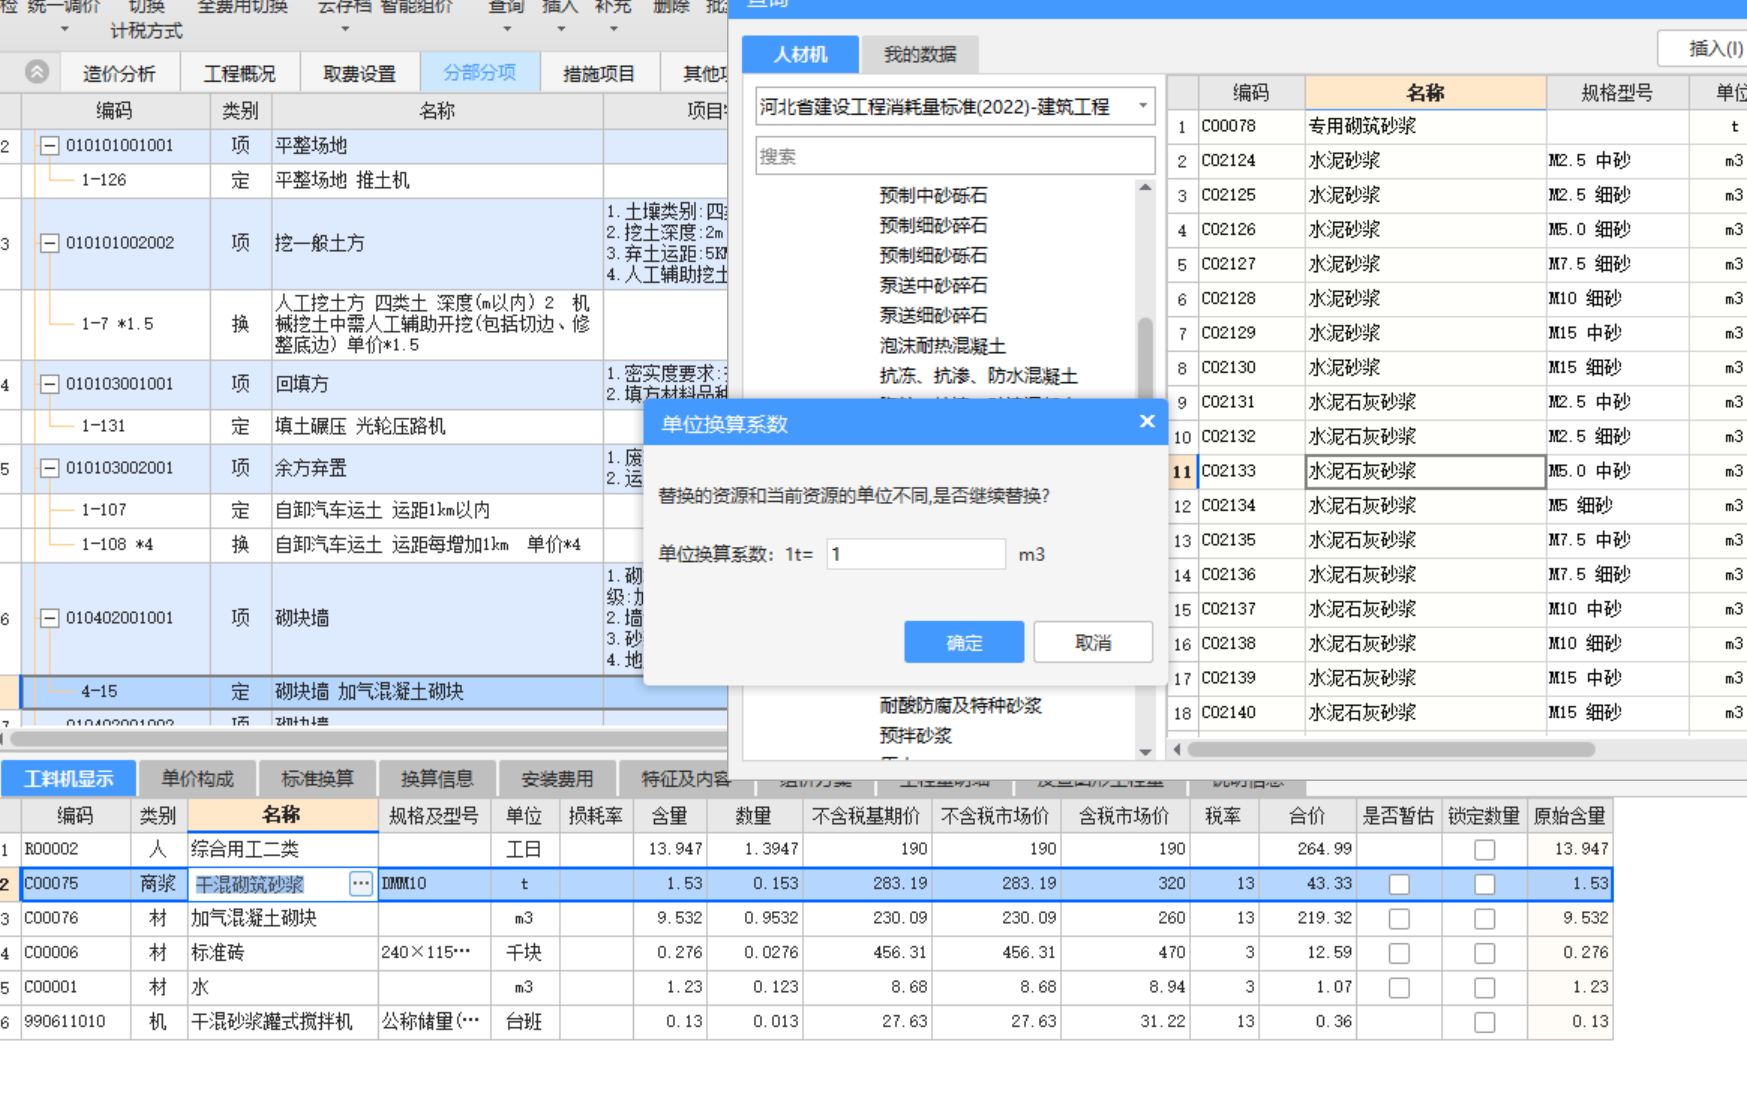1747x1110 pixels.
Task: Select tree item 泵送中砂碎石
Action: (933, 286)
